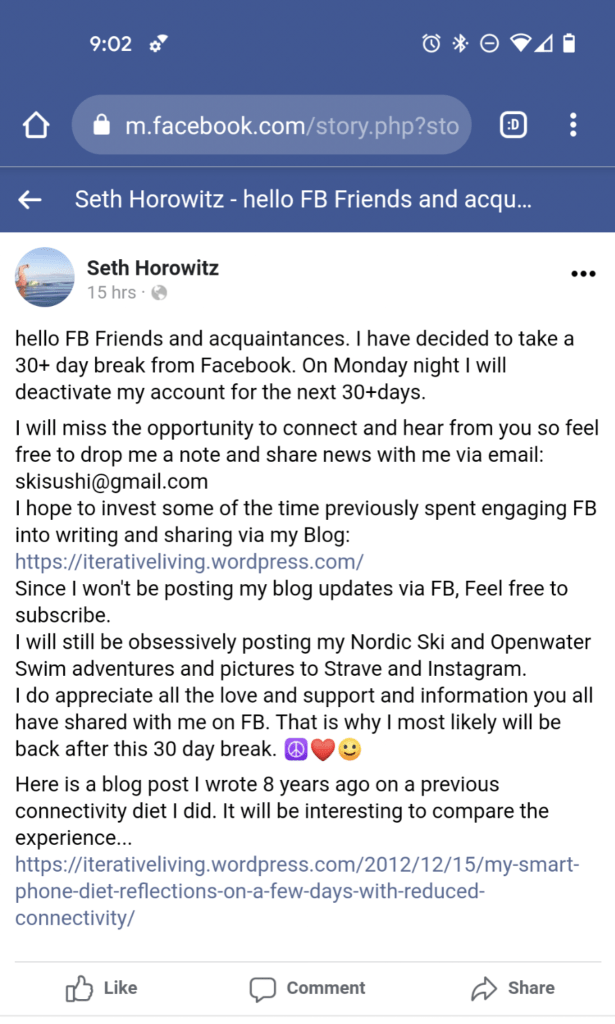The image size is (615, 1024).
Task: Tap the Share arrow icon
Action: tap(485, 989)
